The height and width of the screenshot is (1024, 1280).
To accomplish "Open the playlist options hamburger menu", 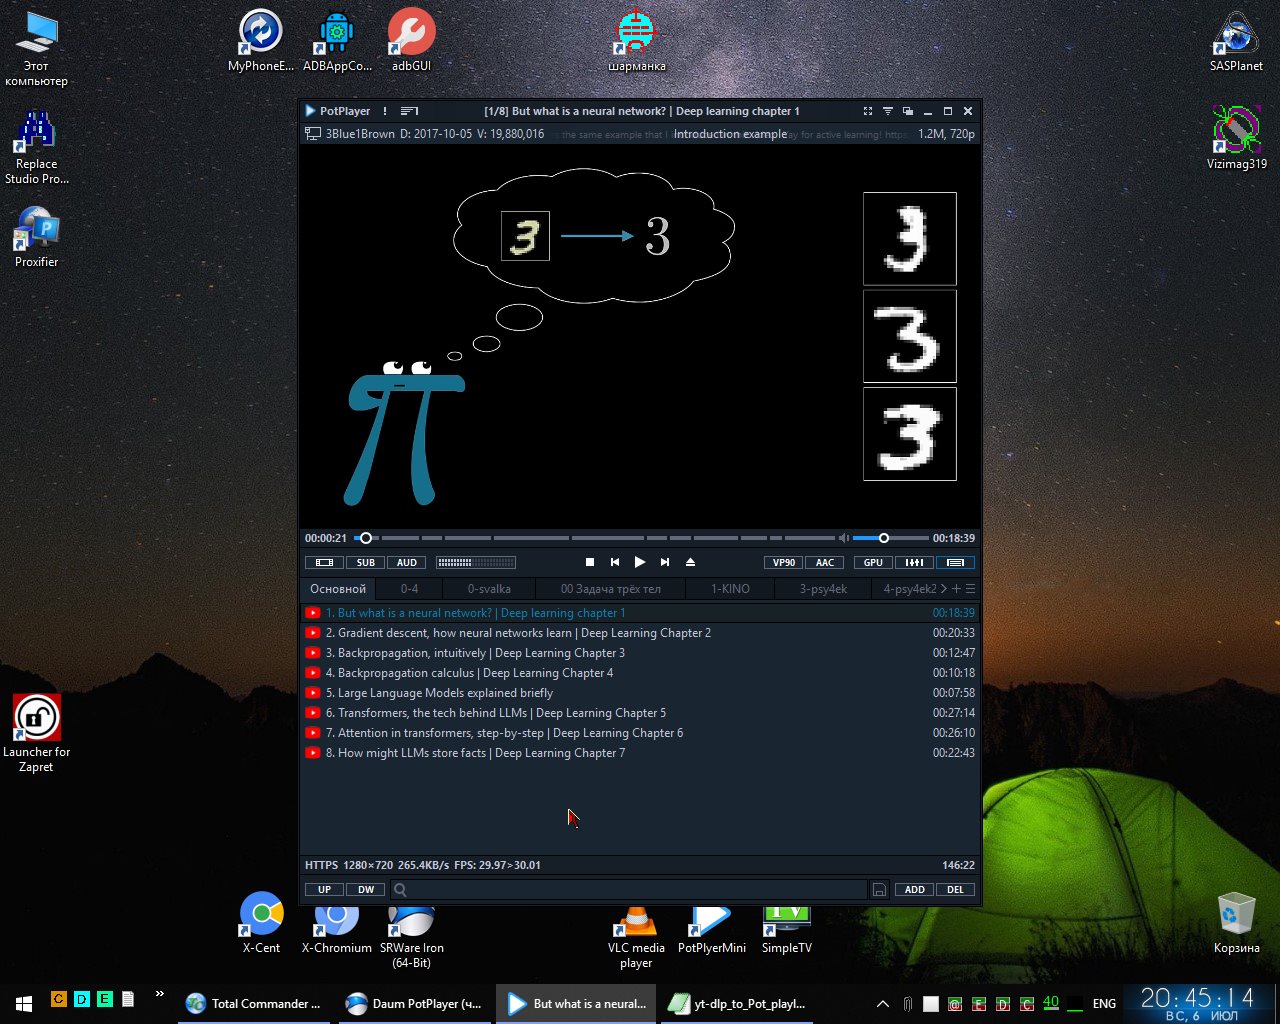I will point(970,589).
